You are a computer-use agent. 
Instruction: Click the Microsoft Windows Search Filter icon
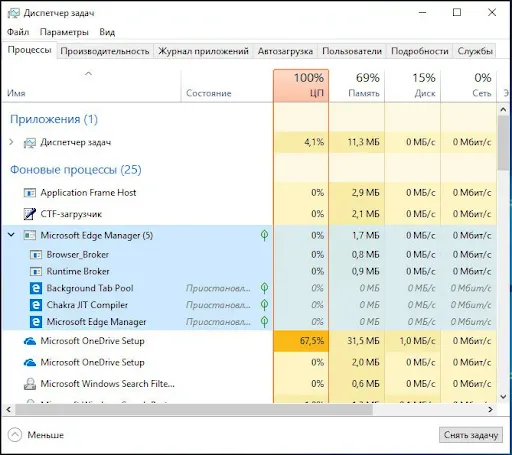click(30, 384)
